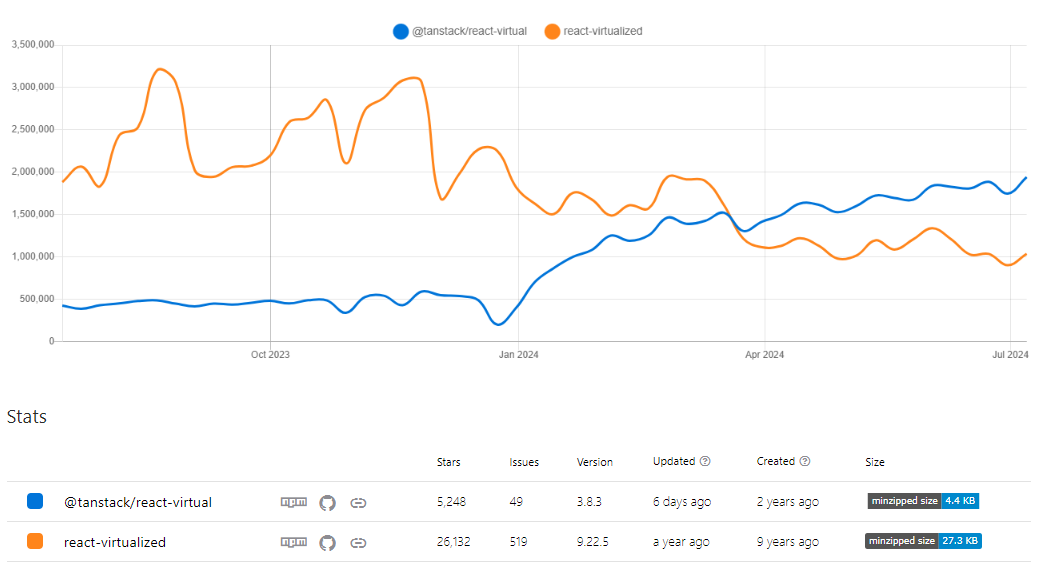The height and width of the screenshot is (573, 1042).
Task: Open GitHub icon for @tanstack/react-virtual
Action: tap(327, 503)
